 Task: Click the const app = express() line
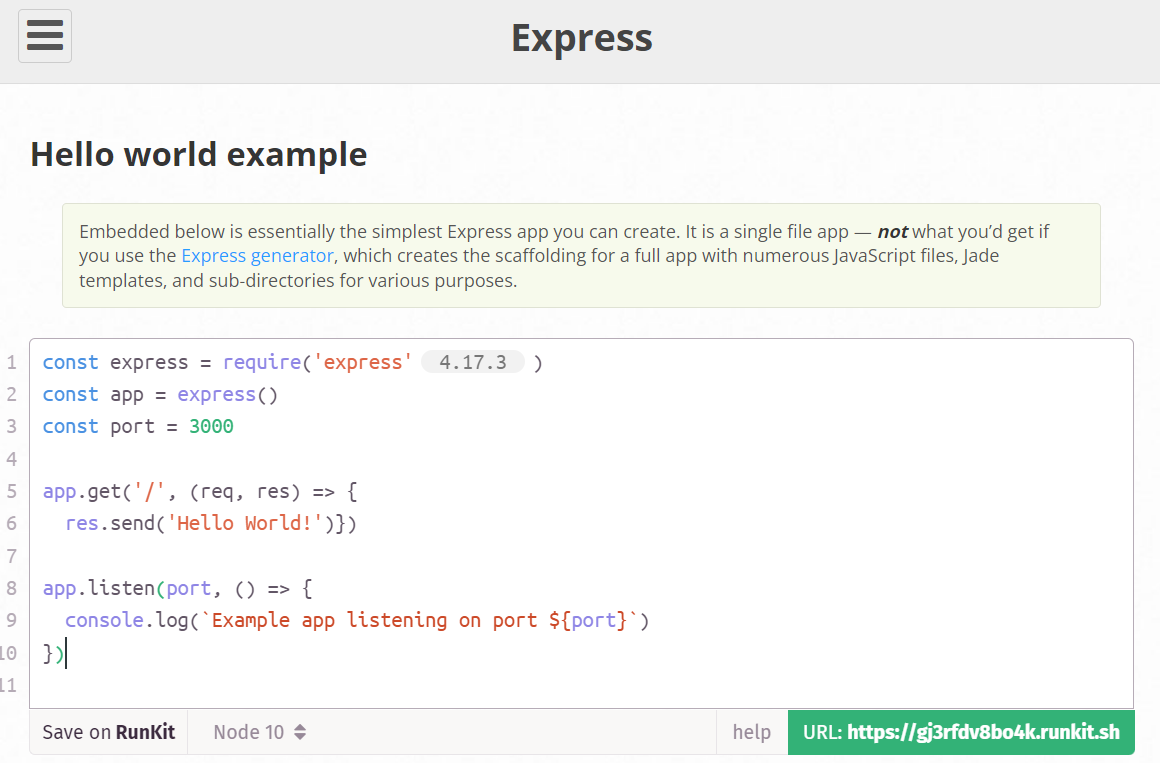click(x=160, y=394)
